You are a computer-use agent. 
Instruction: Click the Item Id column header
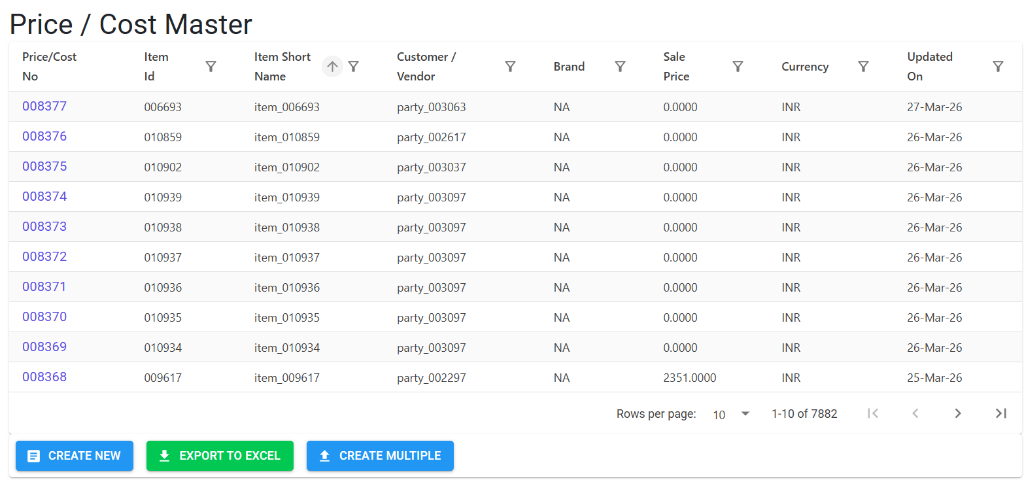coord(156,67)
